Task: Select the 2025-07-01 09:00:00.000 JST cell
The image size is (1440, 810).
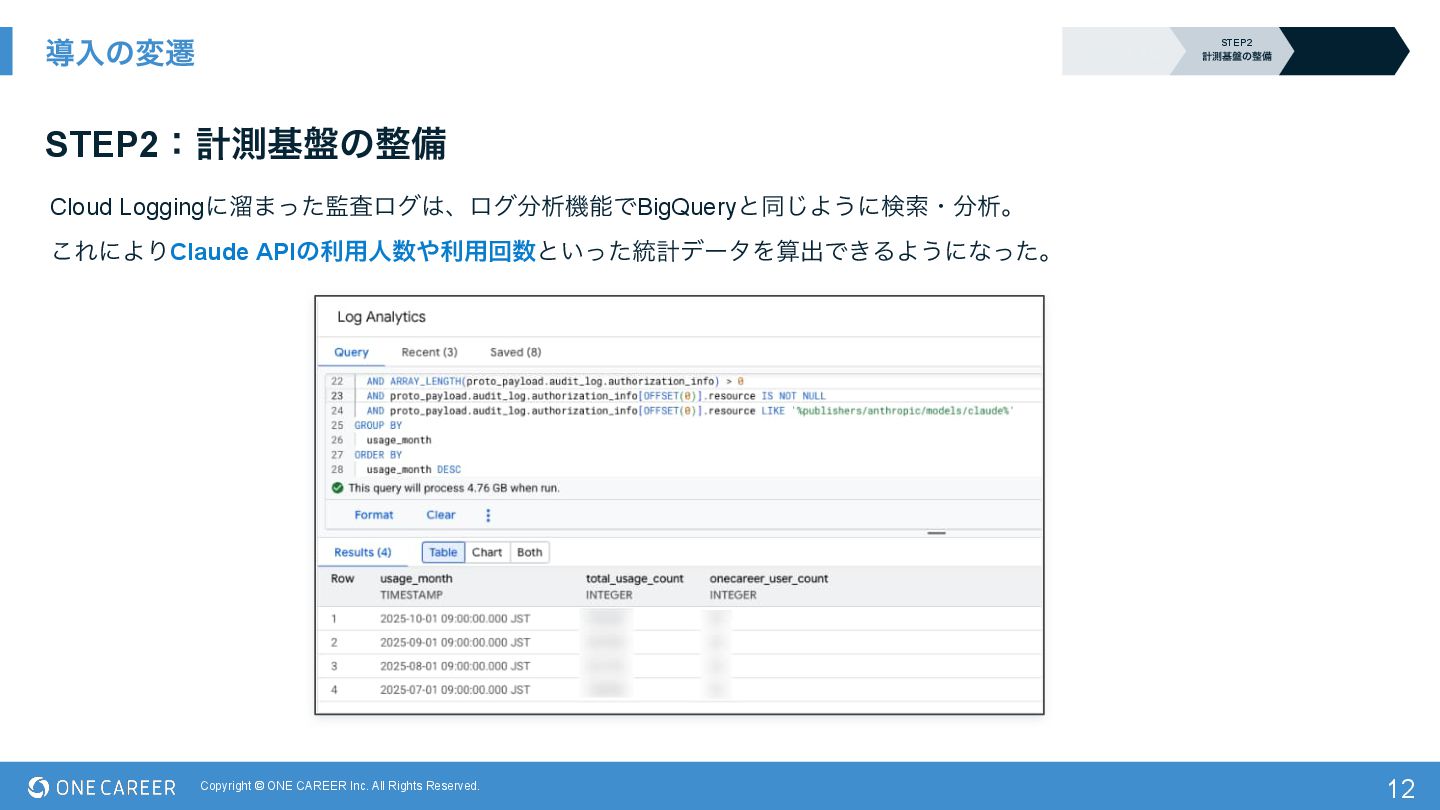Action: (455, 690)
